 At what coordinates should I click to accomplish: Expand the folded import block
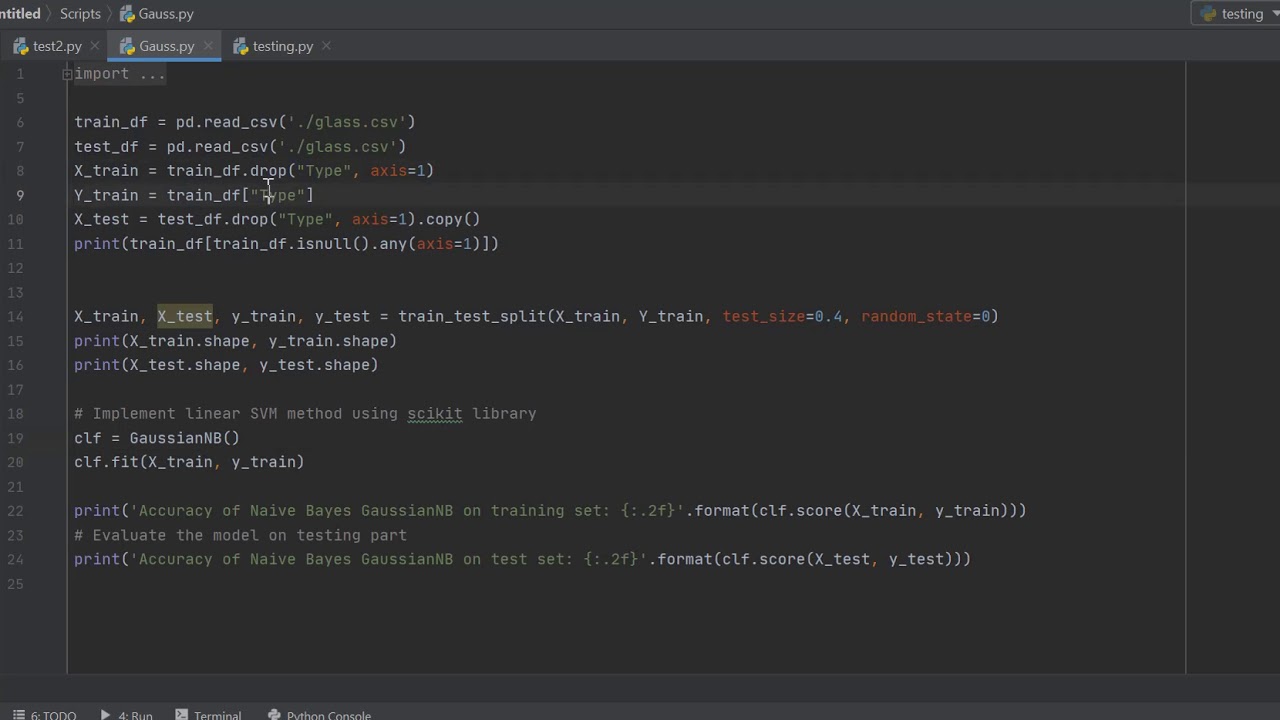pos(67,74)
